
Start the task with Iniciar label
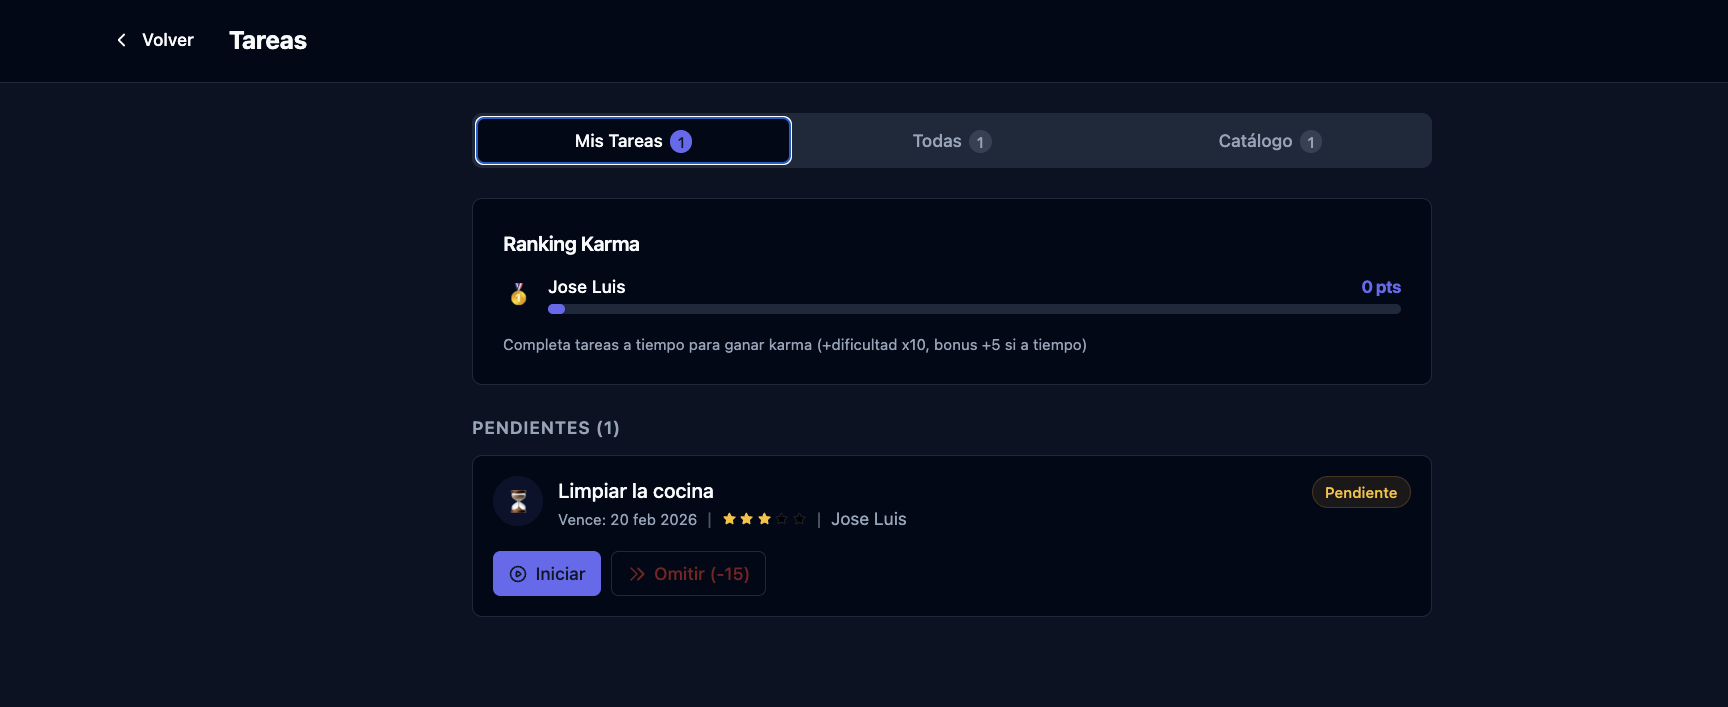(x=560, y=574)
